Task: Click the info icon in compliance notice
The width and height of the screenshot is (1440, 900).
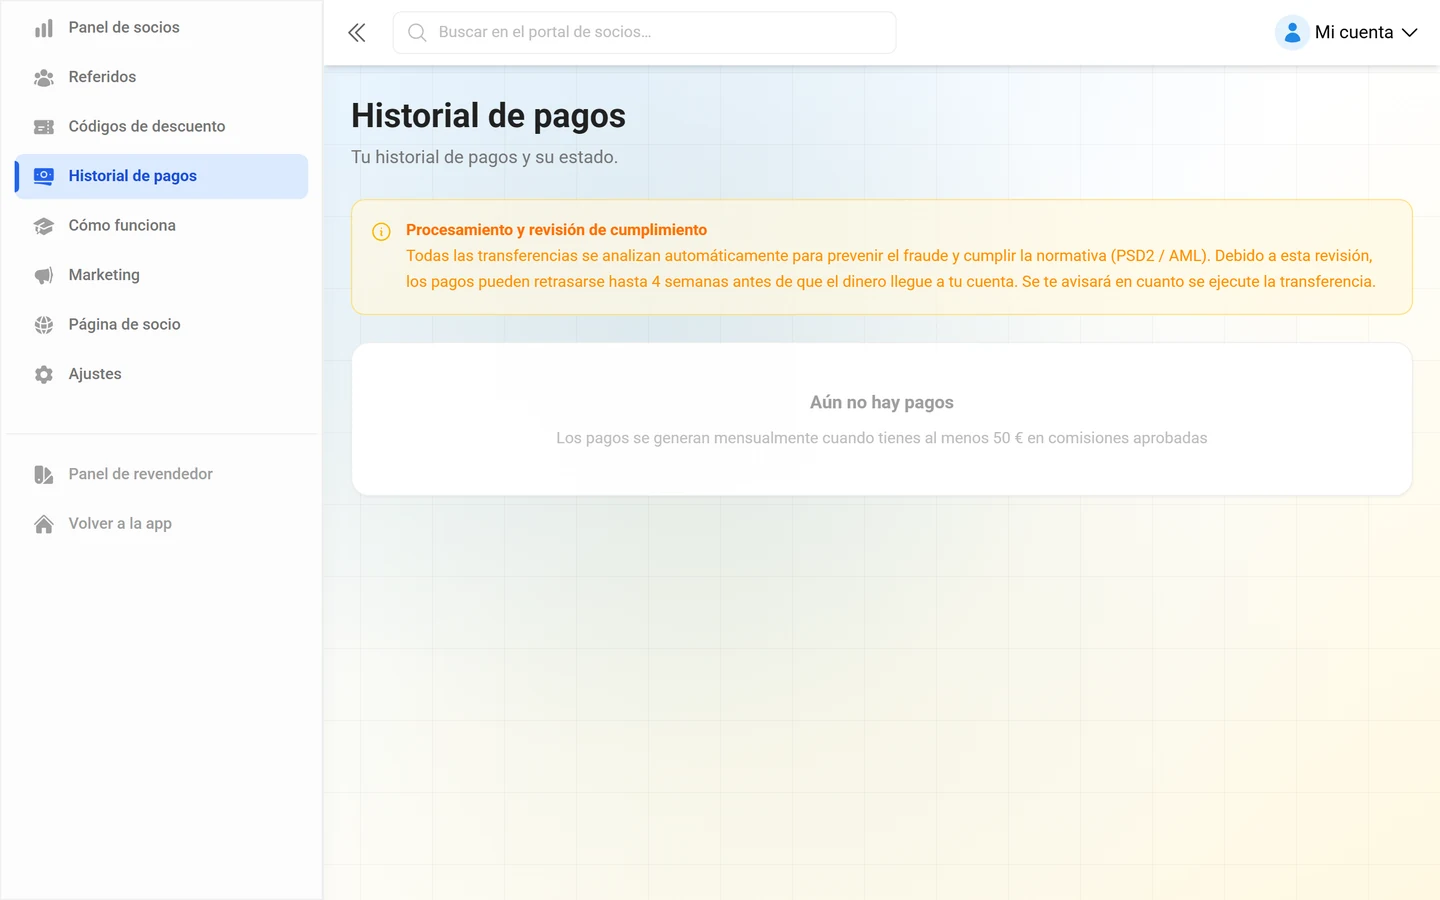Action: pyautogui.click(x=381, y=232)
